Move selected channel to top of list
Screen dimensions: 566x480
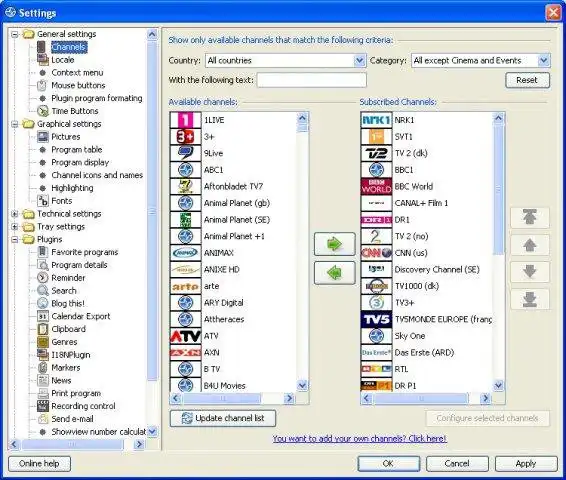coord(530,217)
